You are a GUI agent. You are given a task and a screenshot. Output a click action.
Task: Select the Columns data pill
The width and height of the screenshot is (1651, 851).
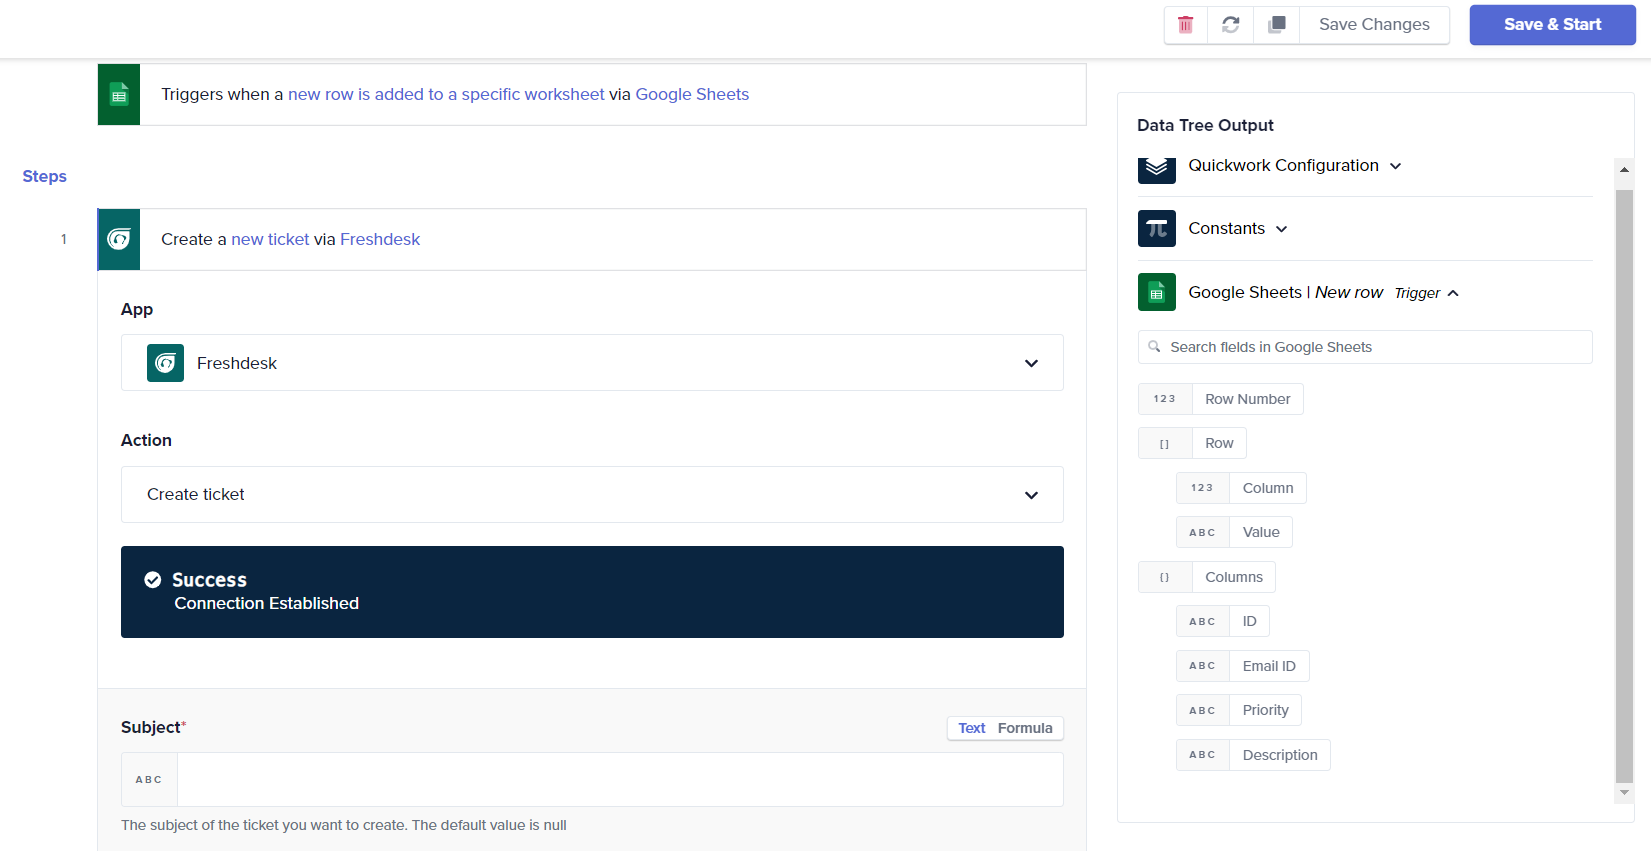[x=1234, y=577]
